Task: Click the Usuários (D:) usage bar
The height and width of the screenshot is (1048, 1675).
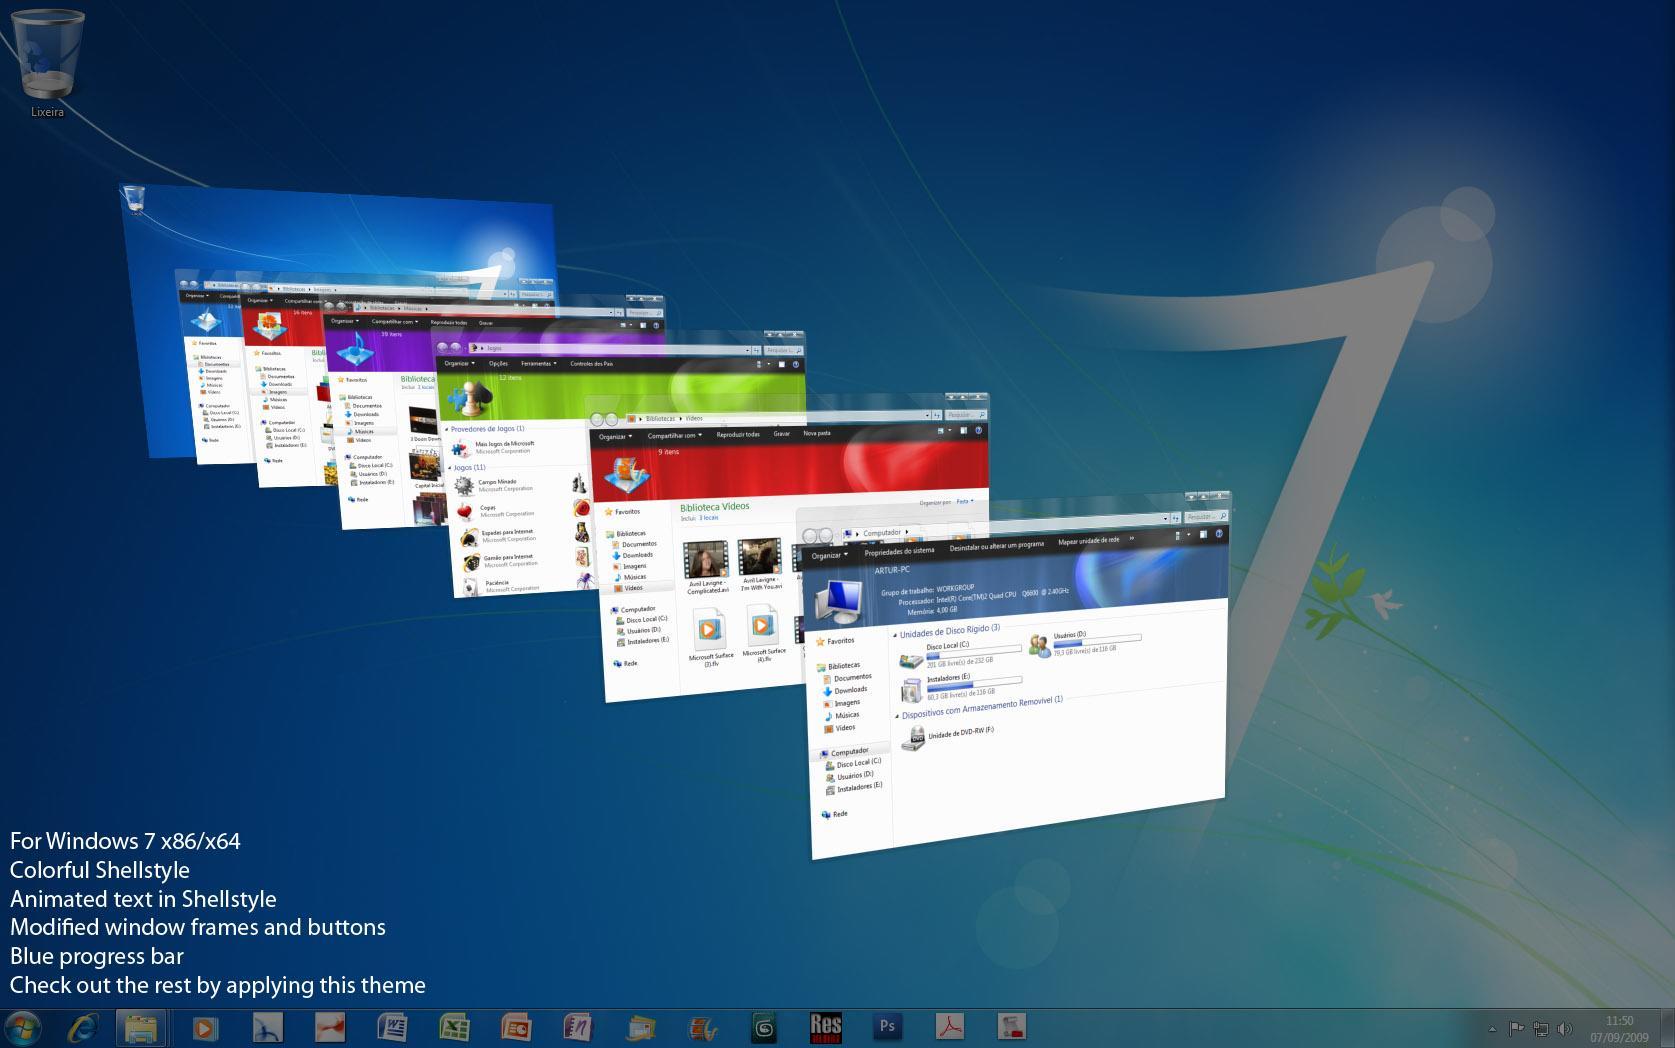Action: [1097, 640]
